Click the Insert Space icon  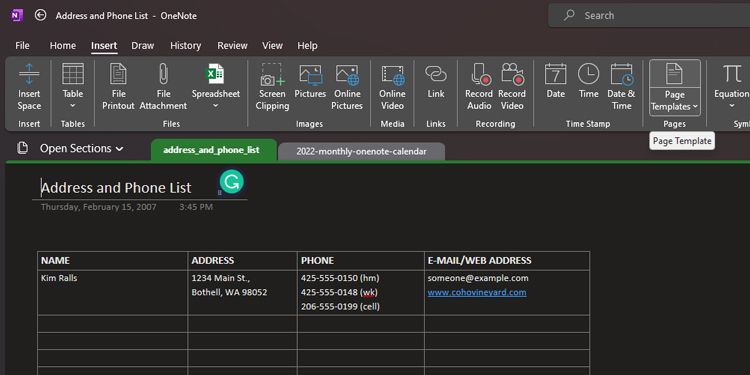click(x=29, y=74)
